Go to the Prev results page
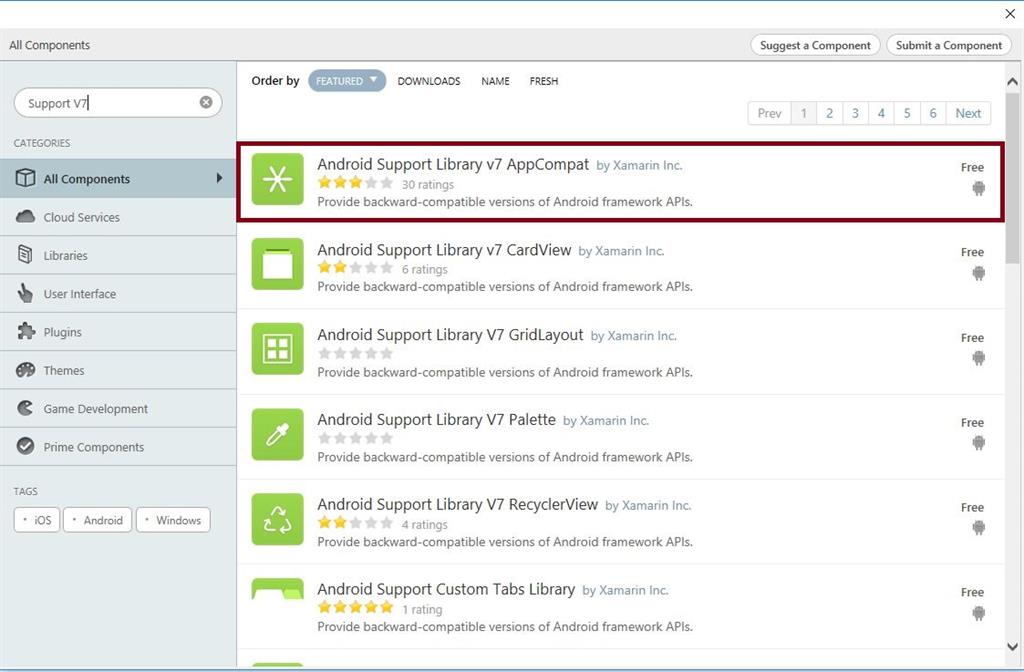1024x672 pixels. pyautogui.click(x=769, y=113)
